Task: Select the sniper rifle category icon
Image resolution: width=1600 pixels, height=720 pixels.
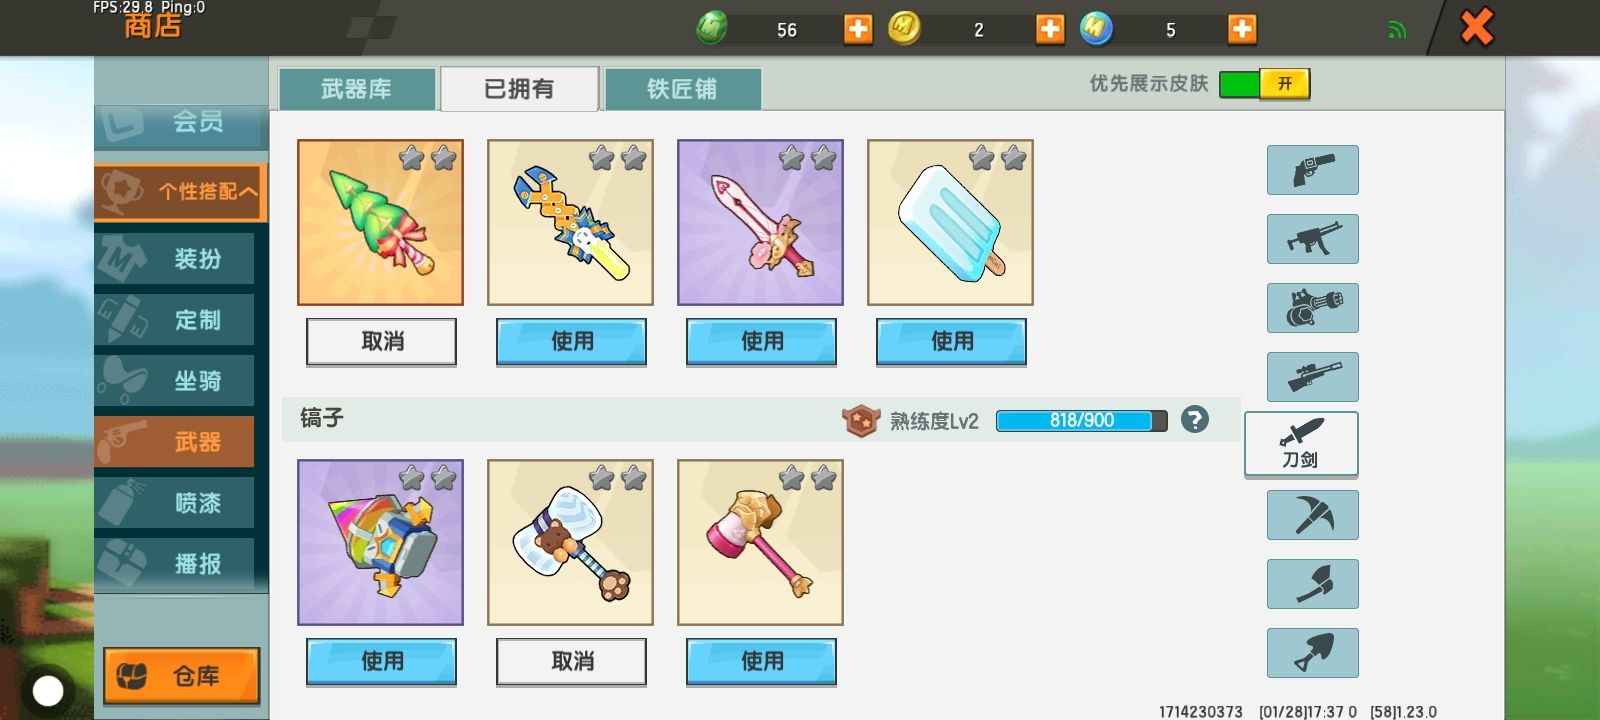Action: (1312, 377)
